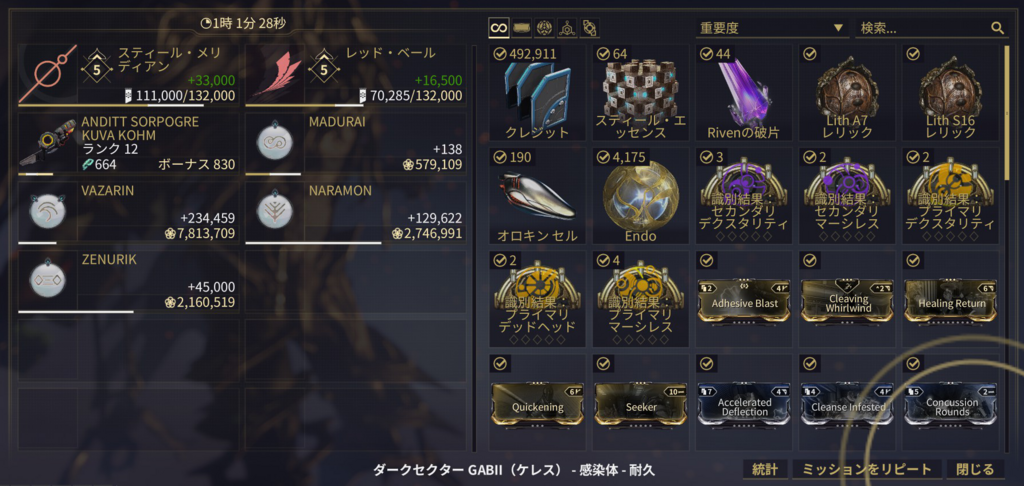1024x486 pixels.
Task: Click ミッションをリピート repeat mission button
Action: click(x=867, y=469)
